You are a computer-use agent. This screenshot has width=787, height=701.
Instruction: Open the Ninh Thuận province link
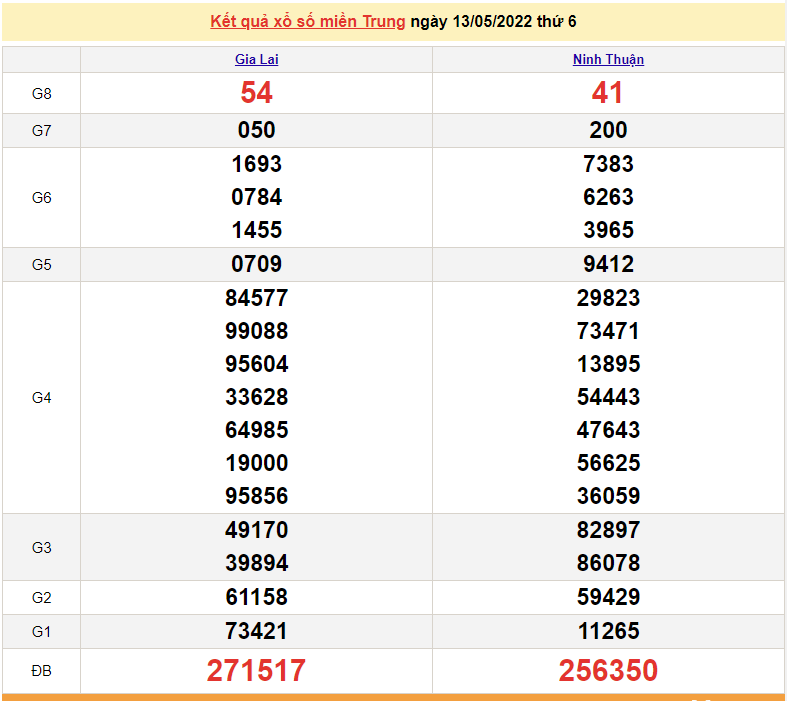pos(608,59)
